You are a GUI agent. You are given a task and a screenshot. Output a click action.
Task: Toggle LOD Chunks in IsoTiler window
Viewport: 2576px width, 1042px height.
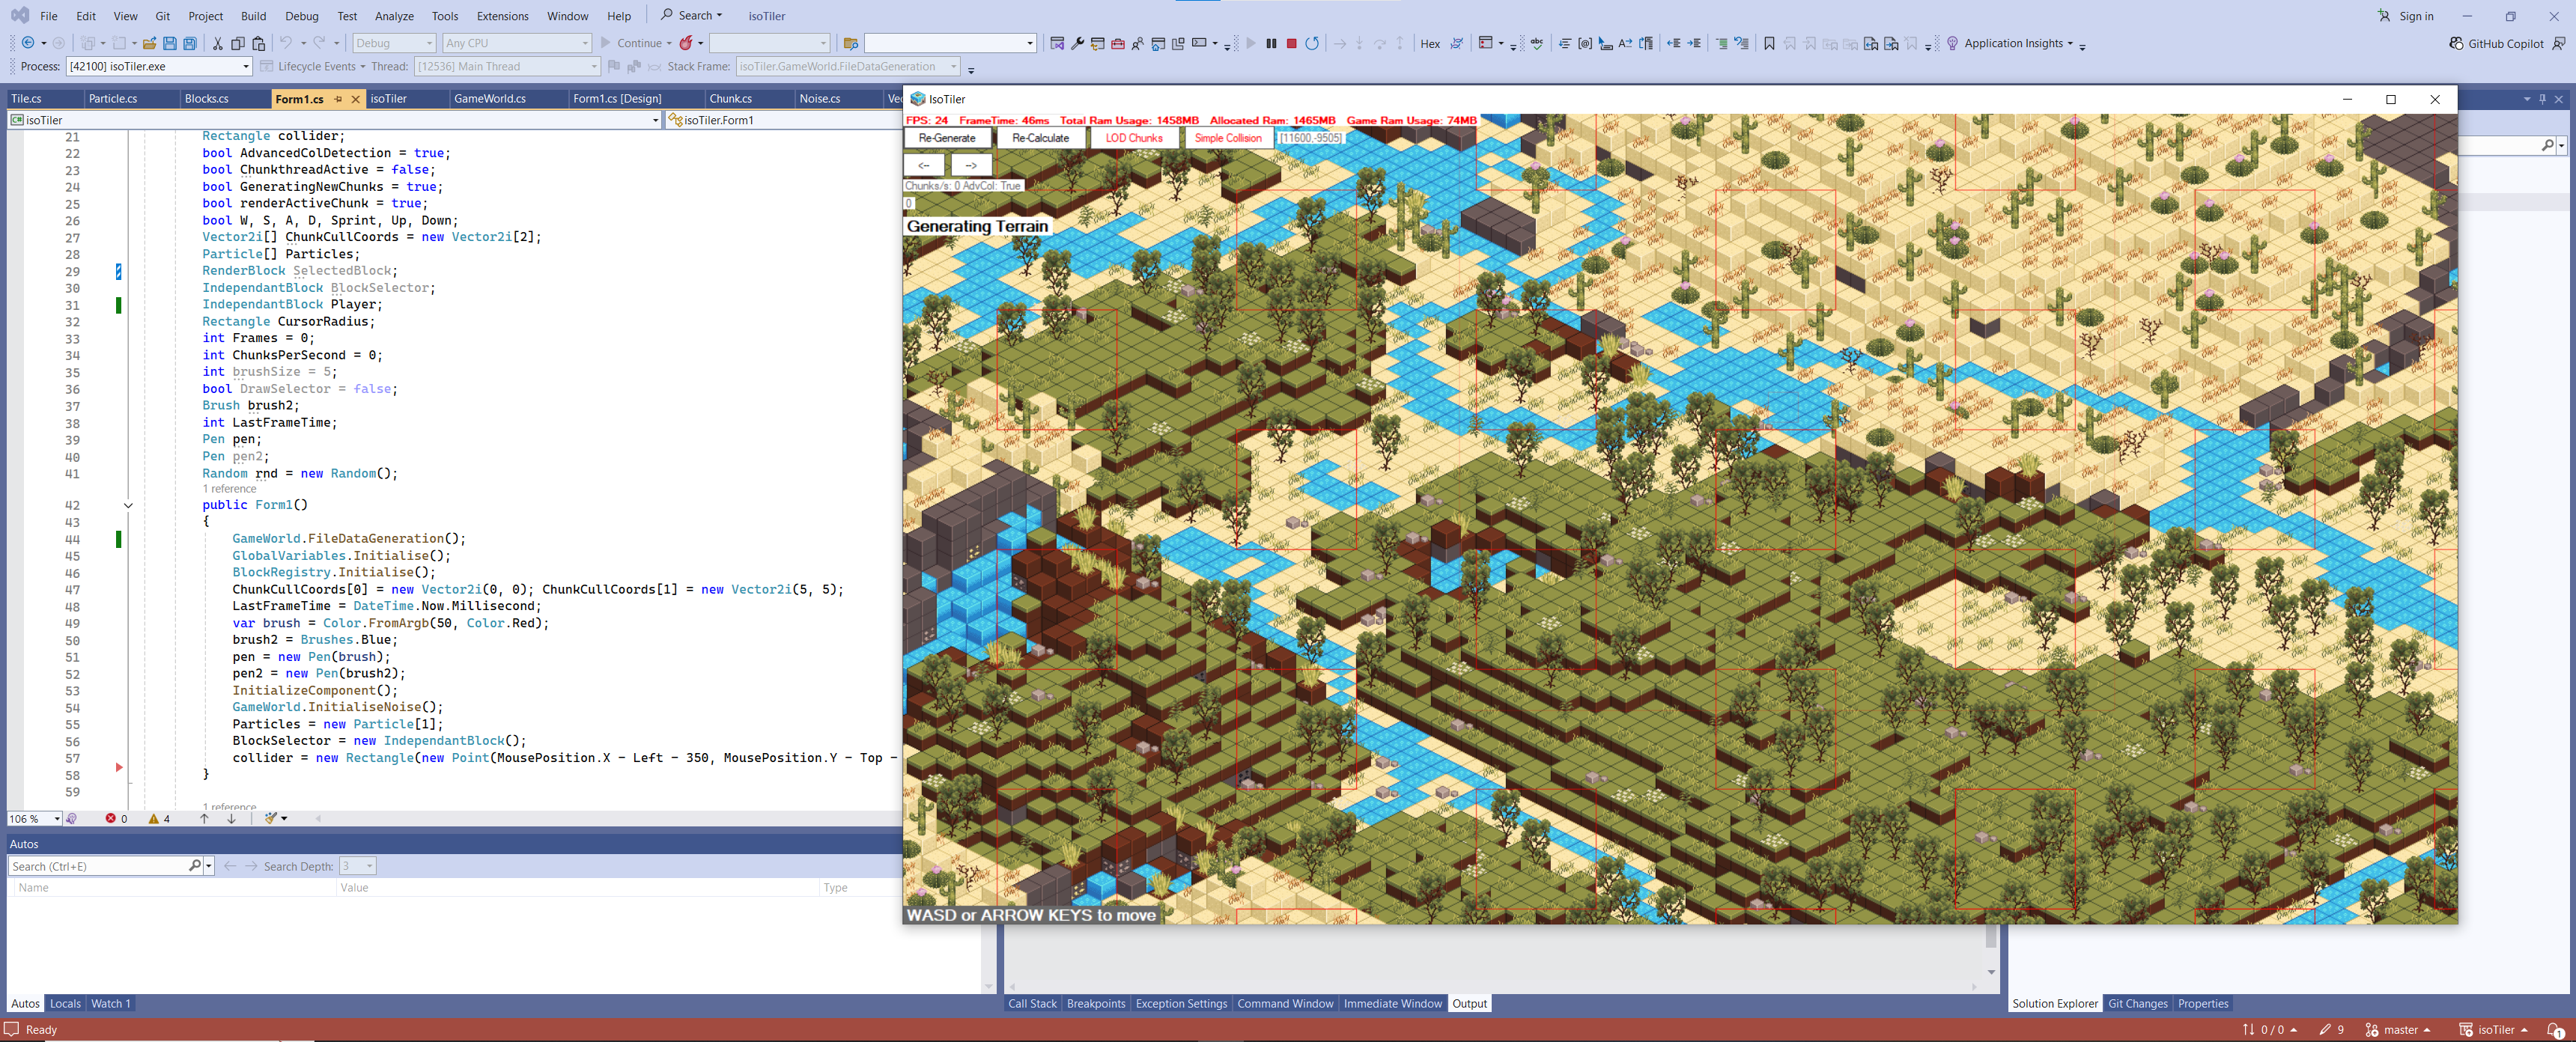1133,138
